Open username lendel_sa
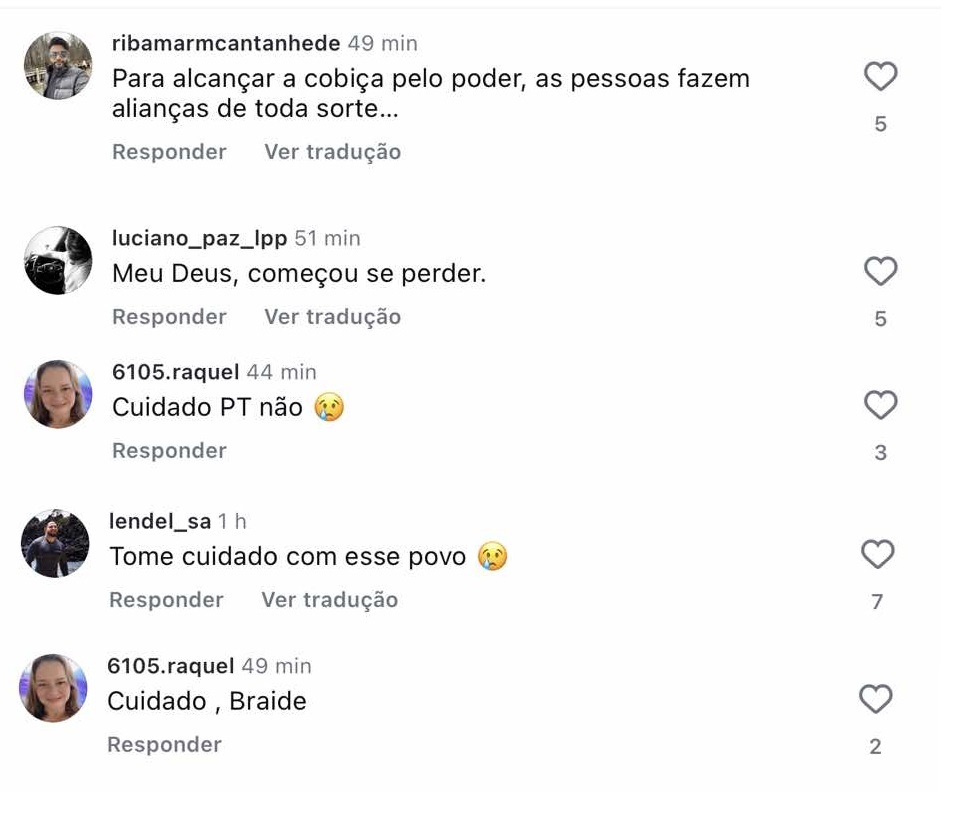Screen dimensions: 970x816 coord(160,522)
